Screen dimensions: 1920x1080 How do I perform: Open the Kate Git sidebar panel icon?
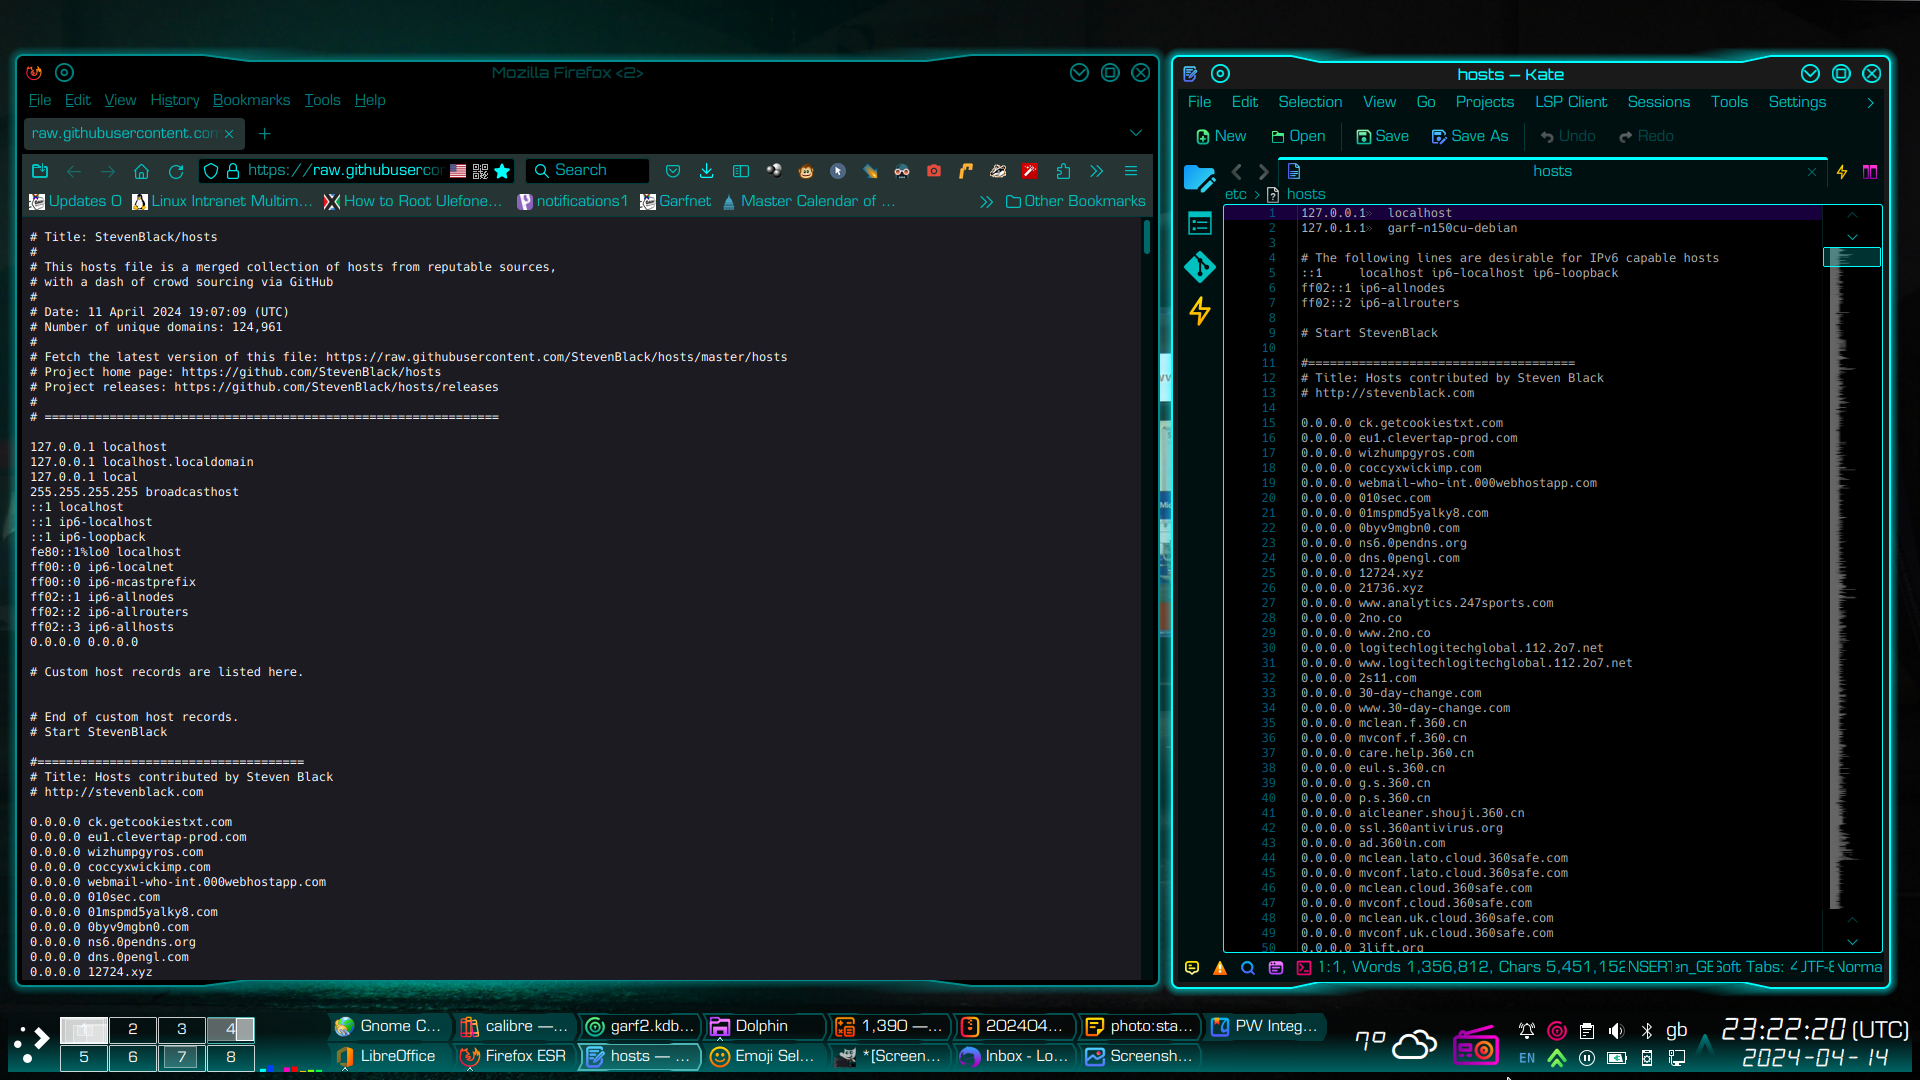coord(1199,267)
